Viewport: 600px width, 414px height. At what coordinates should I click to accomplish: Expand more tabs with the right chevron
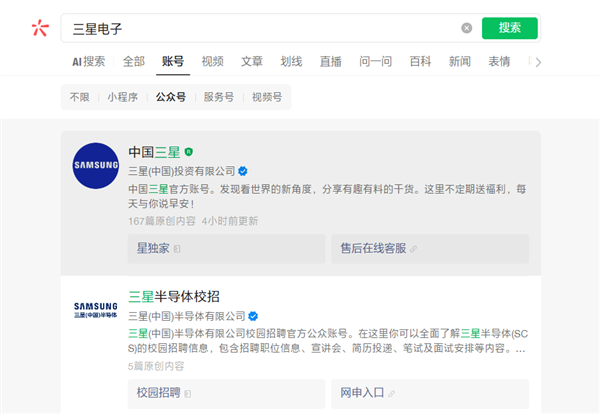(x=538, y=62)
